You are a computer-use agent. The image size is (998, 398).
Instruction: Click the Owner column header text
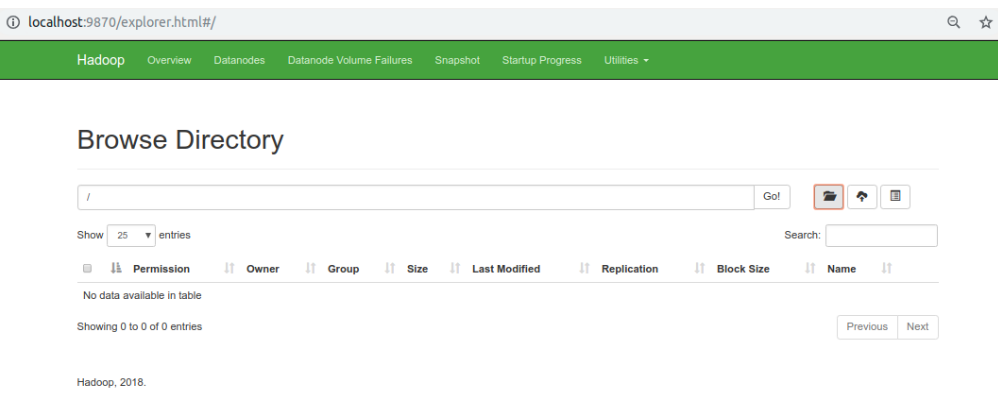click(263, 269)
